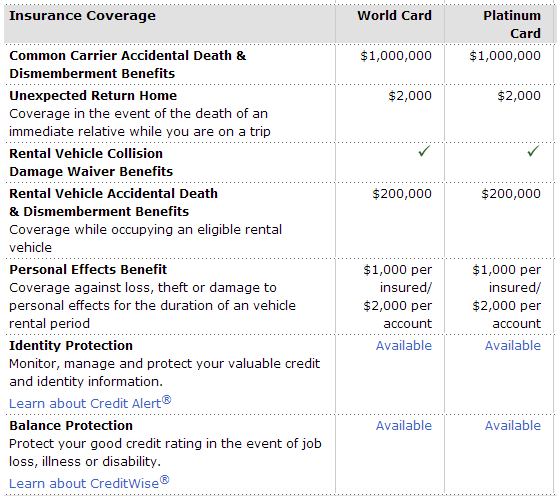Click Platinum Card checkmark for Collision Damage Waiver

tap(533, 151)
